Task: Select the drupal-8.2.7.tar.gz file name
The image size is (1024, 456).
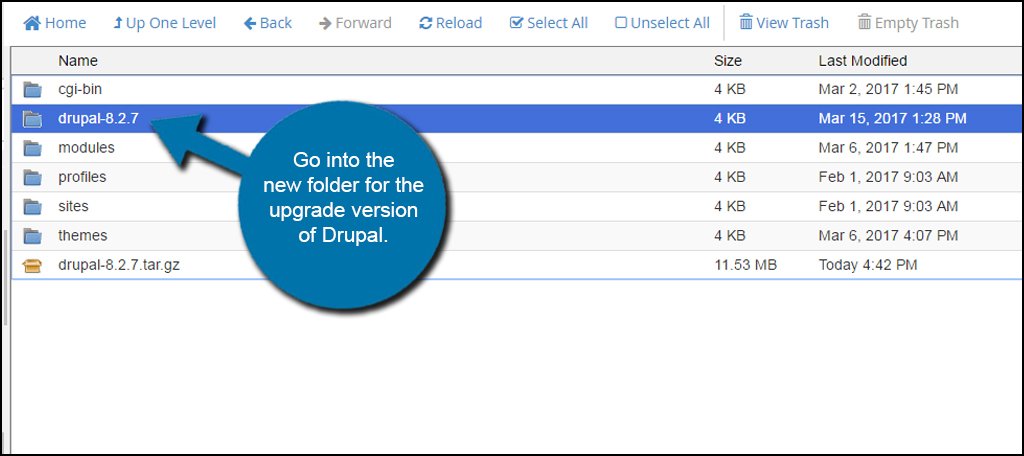Action: (119, 265)
